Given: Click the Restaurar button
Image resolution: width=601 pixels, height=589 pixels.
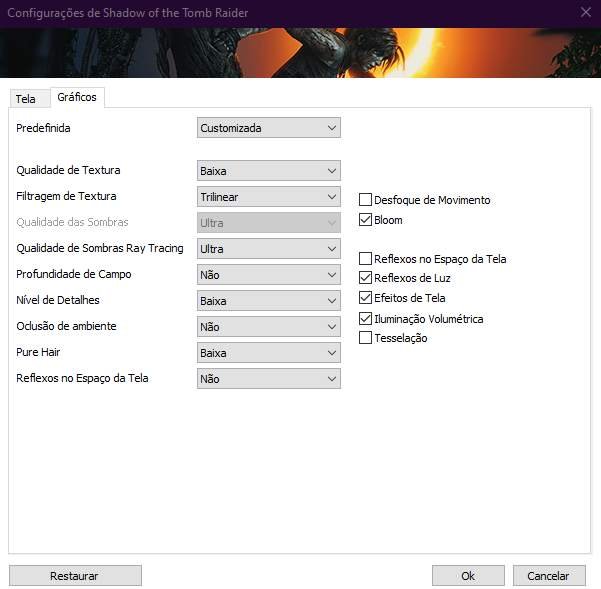Looking at the screenshot, I should coord(75,576).
